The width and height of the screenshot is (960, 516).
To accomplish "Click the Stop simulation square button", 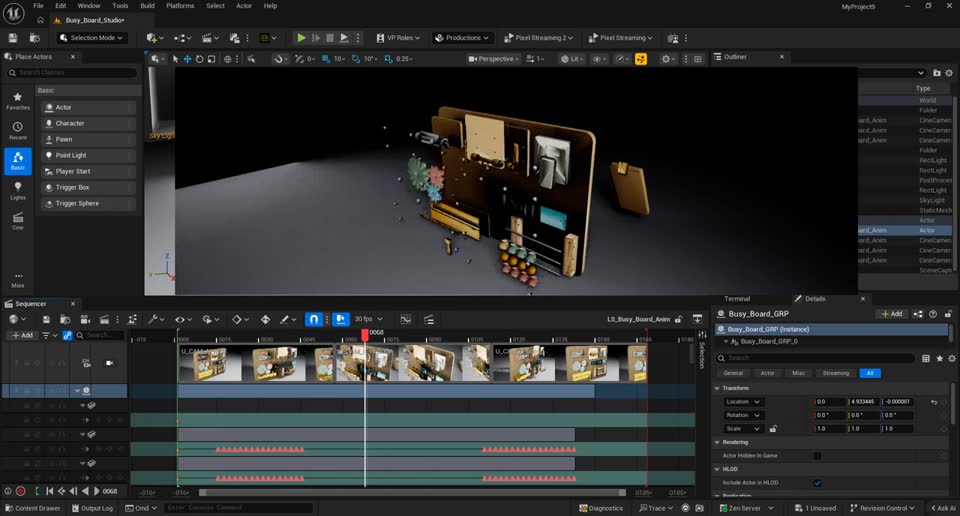I will click(329, 38).
